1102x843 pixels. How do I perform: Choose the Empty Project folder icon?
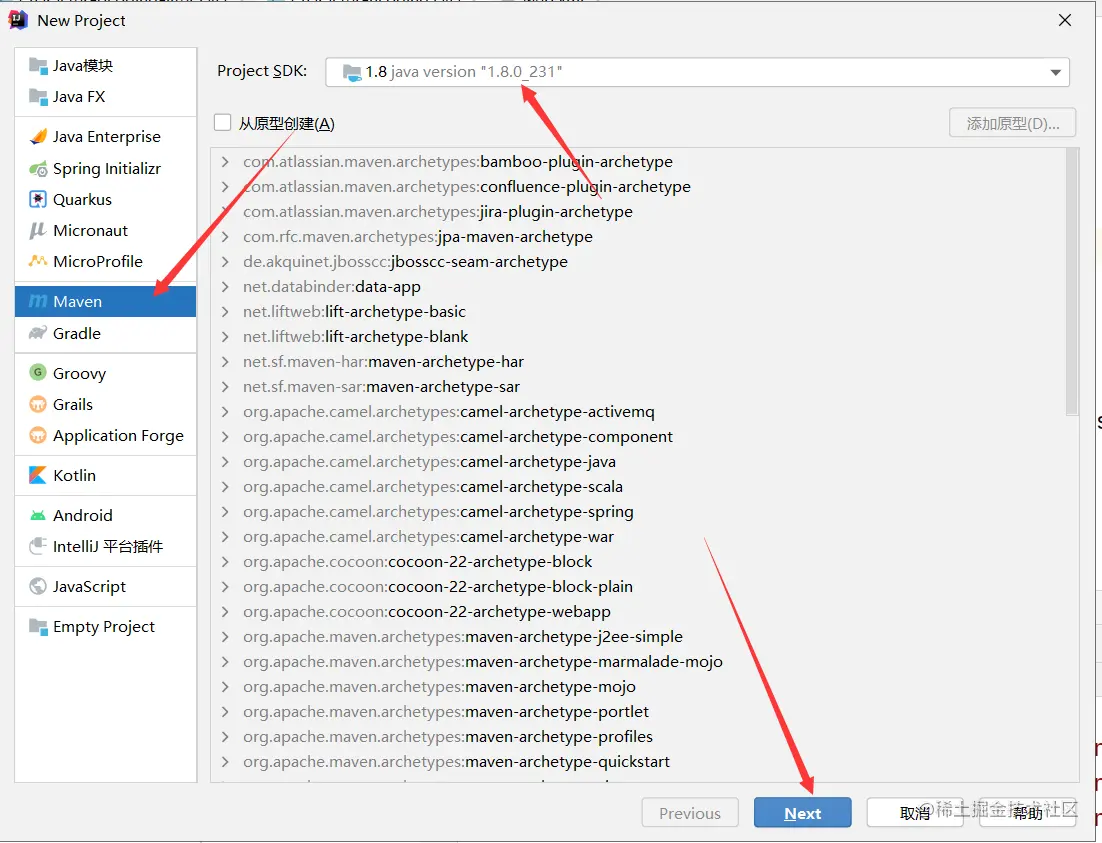click(x=38, y=626)
